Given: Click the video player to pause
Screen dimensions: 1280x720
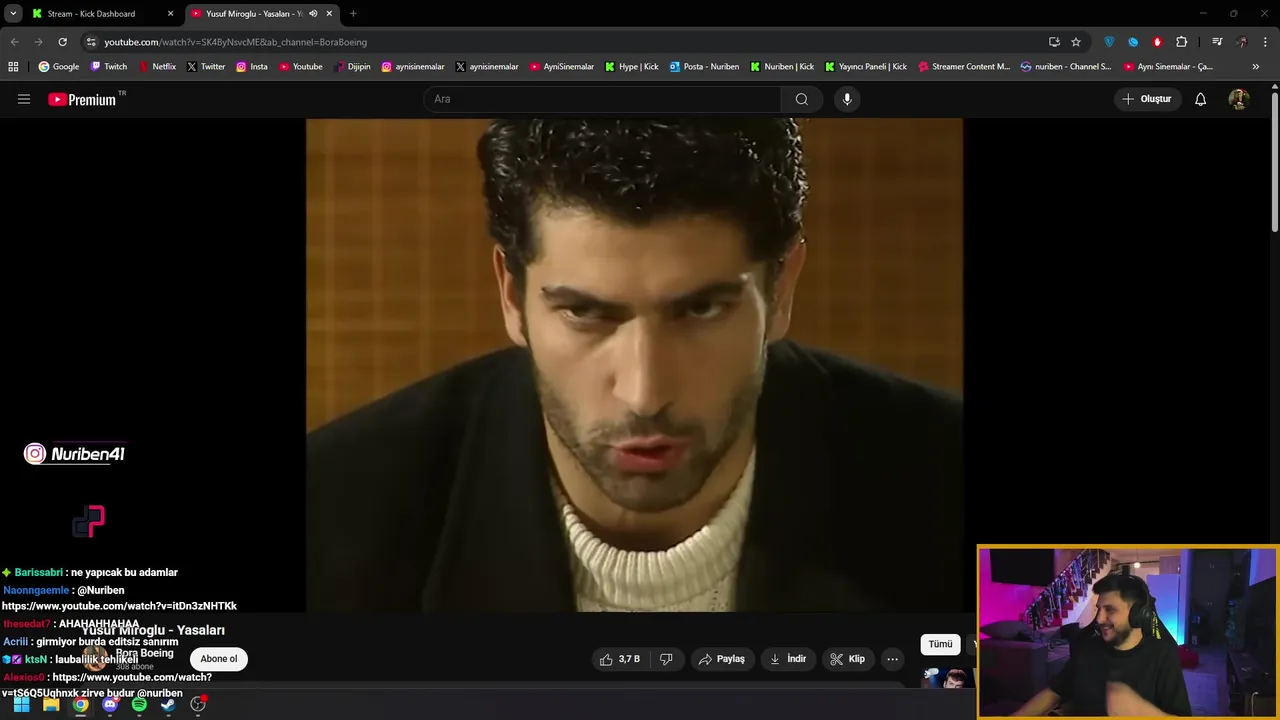Looking at the screenshot, I should [634, 365].
